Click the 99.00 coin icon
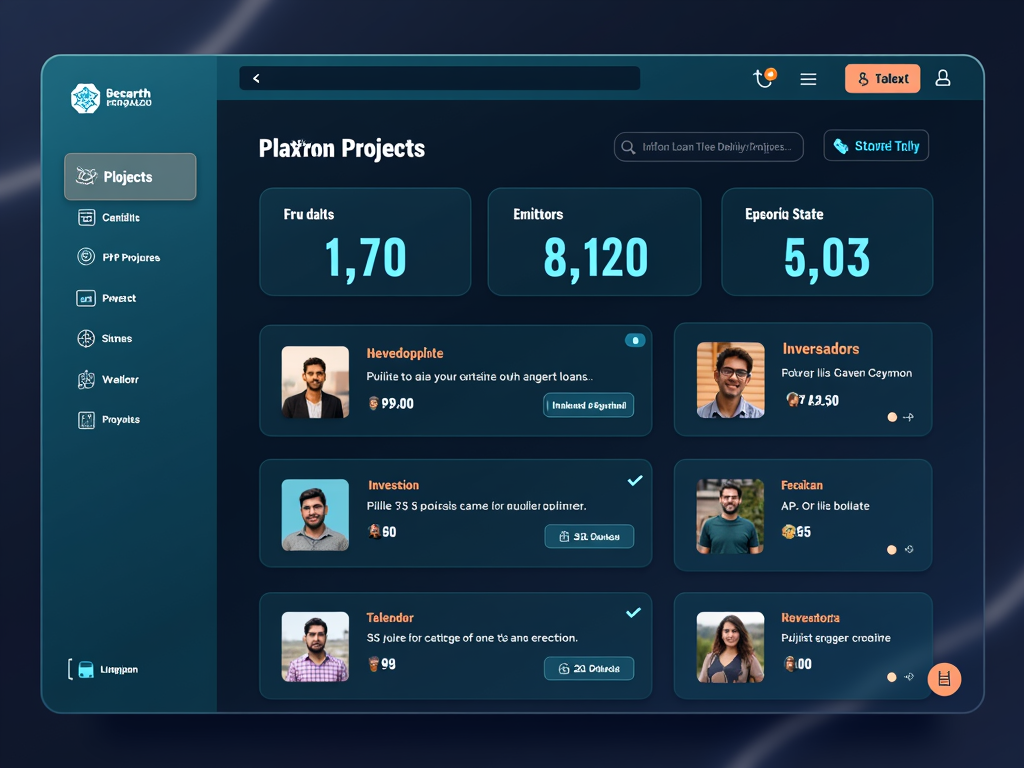This screenshot has height=768, width=1024. click(374, 403)
